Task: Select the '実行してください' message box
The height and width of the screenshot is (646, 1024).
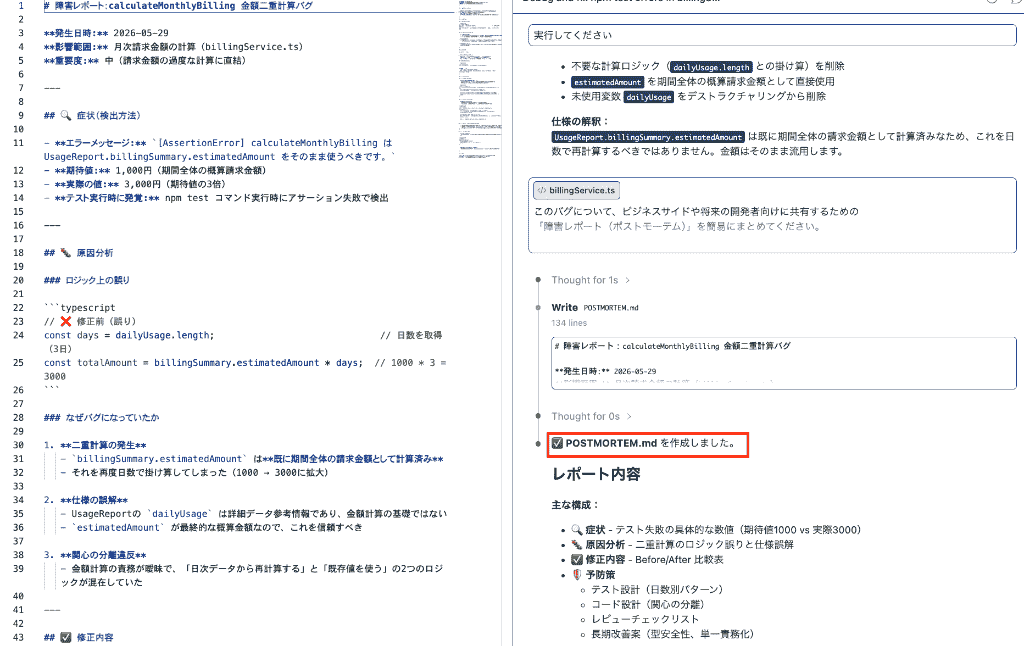Action: [772, 35]
